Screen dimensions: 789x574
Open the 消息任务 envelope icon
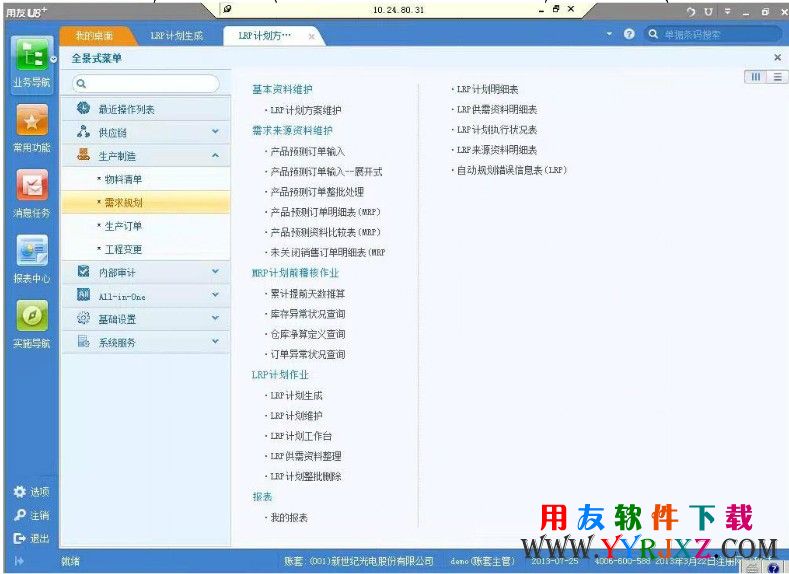click(x=32, y=185)
